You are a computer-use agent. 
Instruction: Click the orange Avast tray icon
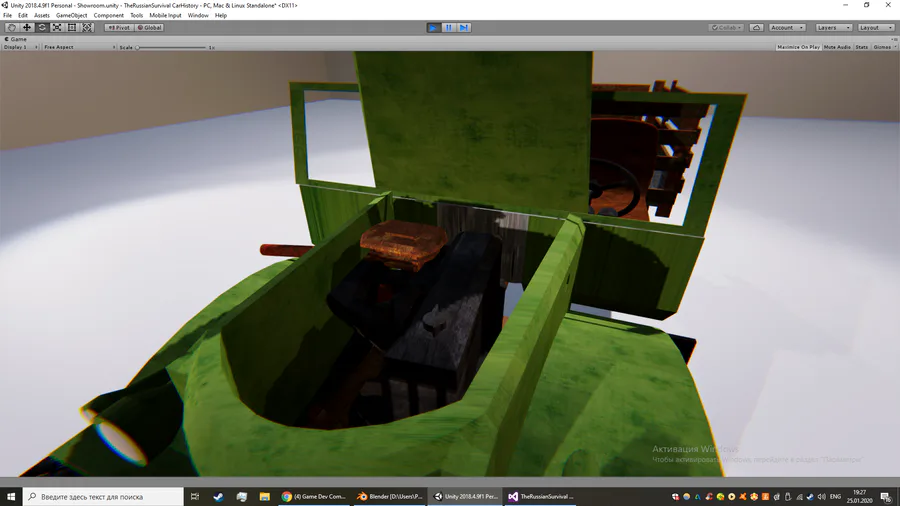point(743,497)
